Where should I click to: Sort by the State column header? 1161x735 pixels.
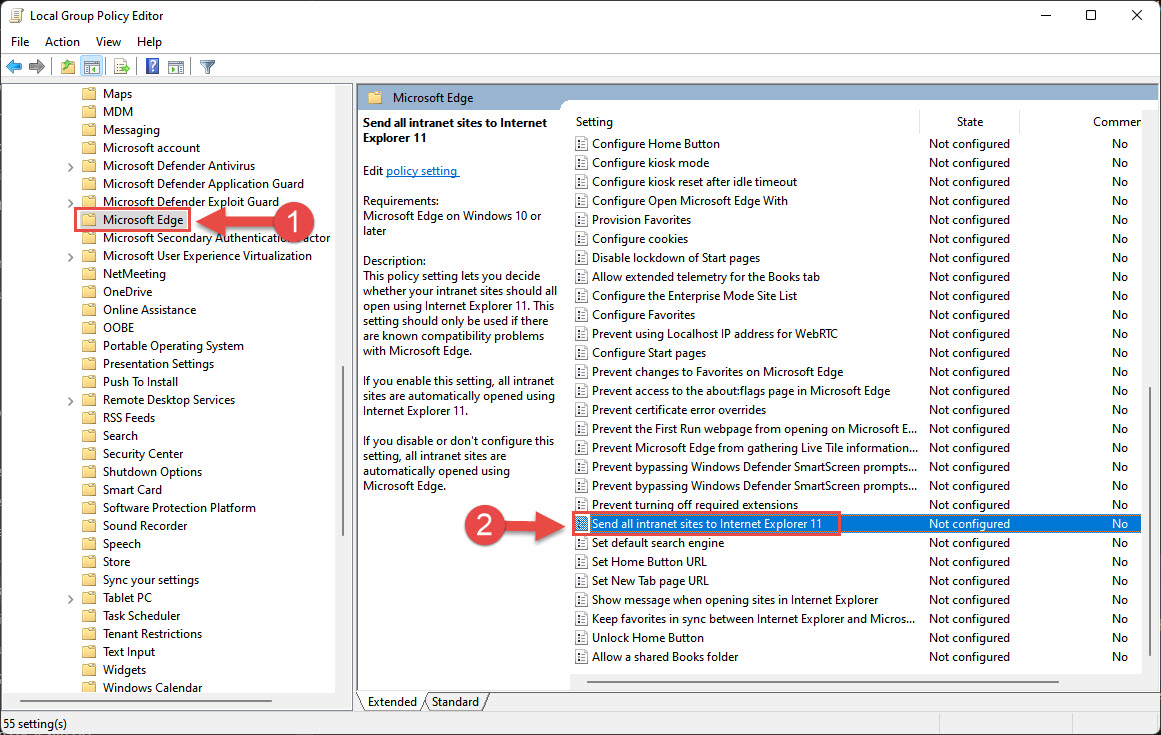click(x=969, y=121)
